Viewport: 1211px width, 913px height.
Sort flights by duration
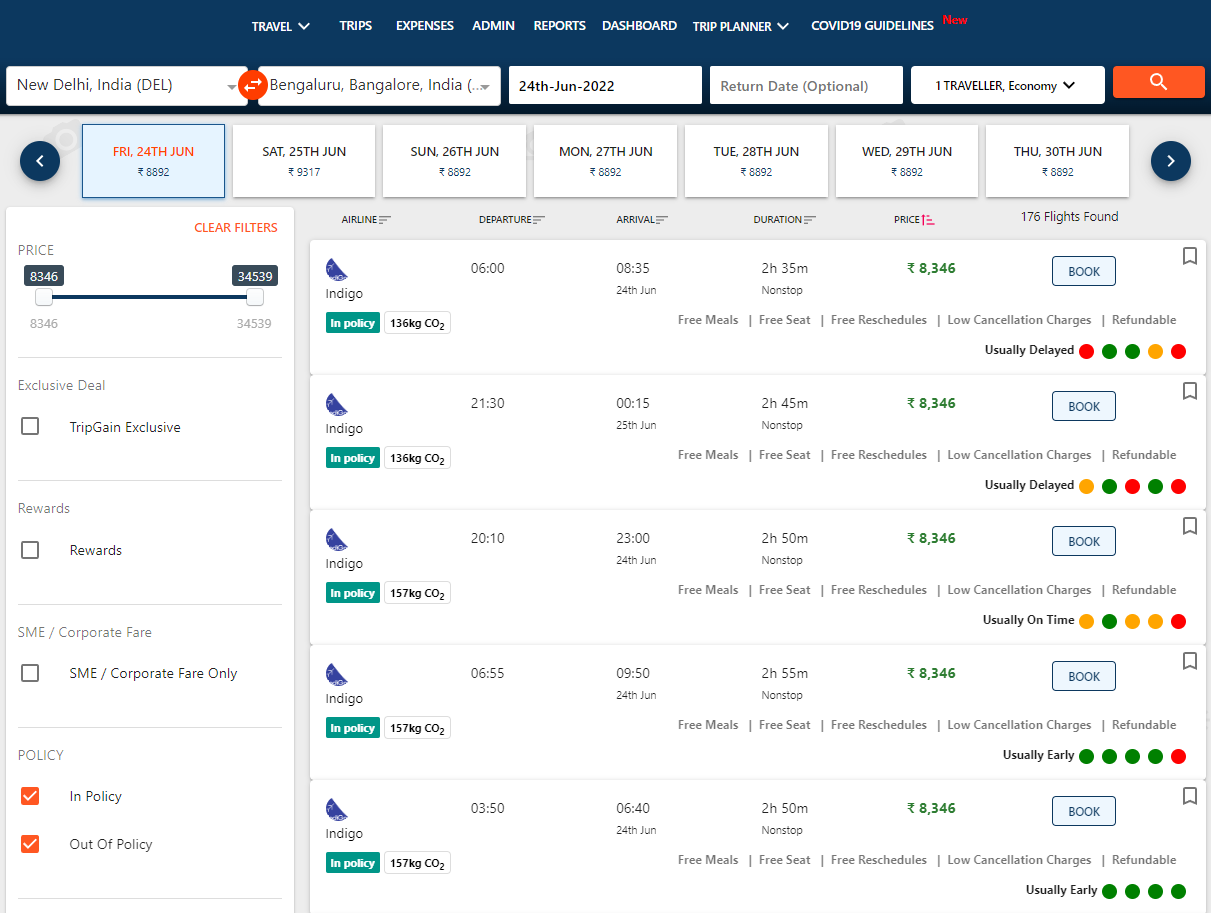coord(784,219)
